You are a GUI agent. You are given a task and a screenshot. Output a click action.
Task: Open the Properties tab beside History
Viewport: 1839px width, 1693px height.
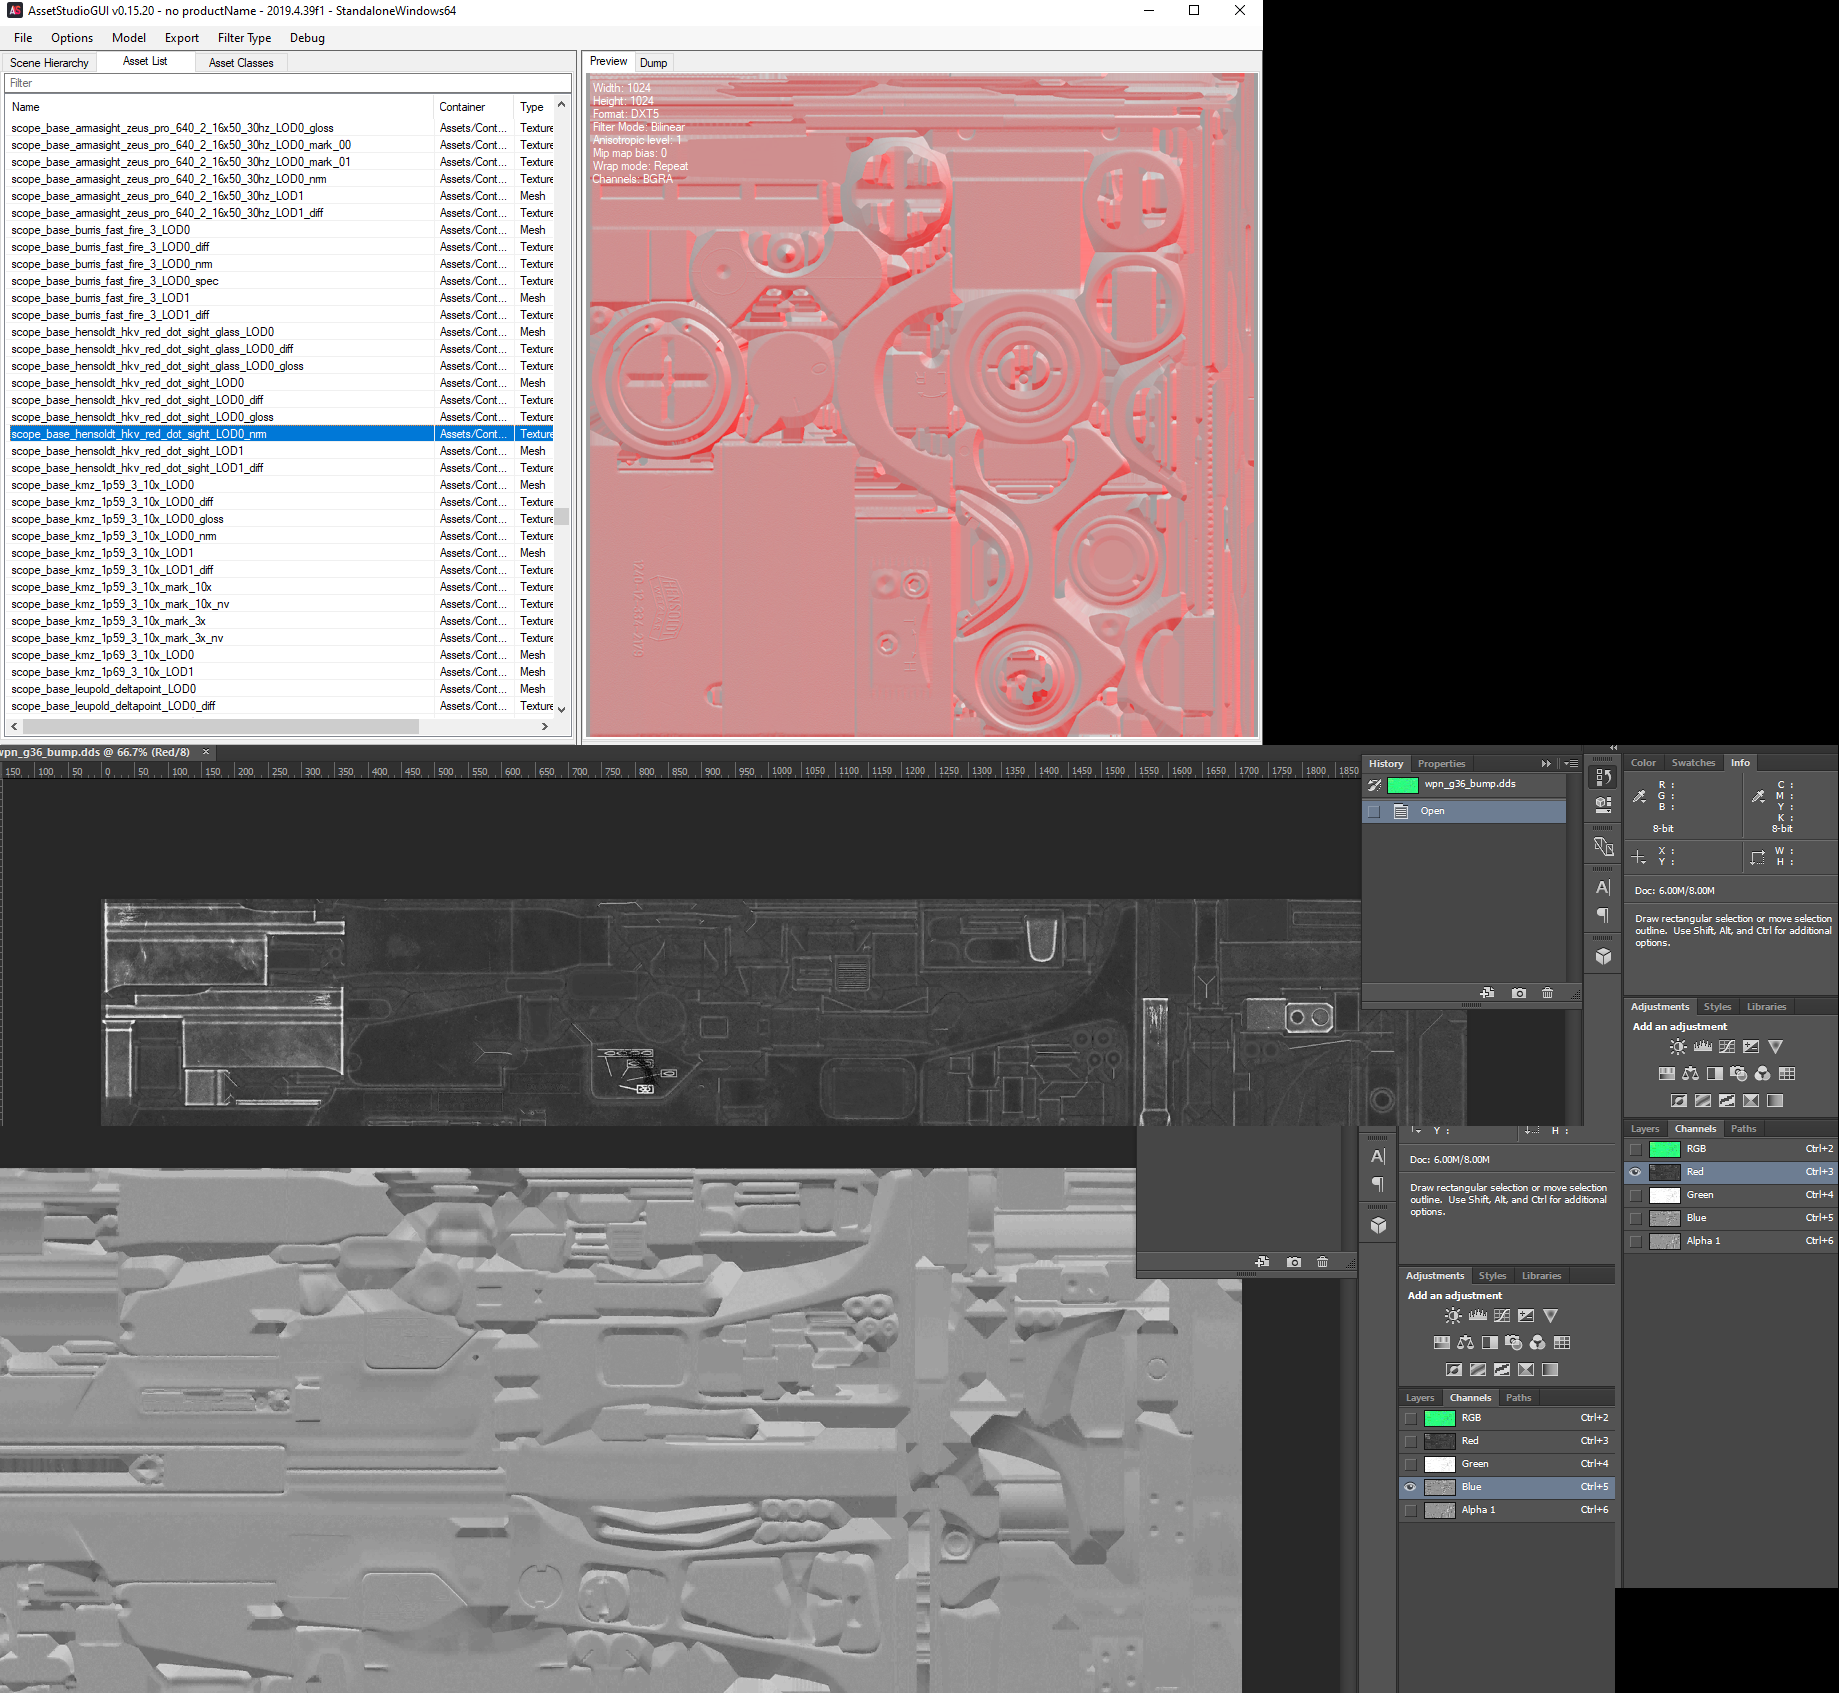[1441, 763]
